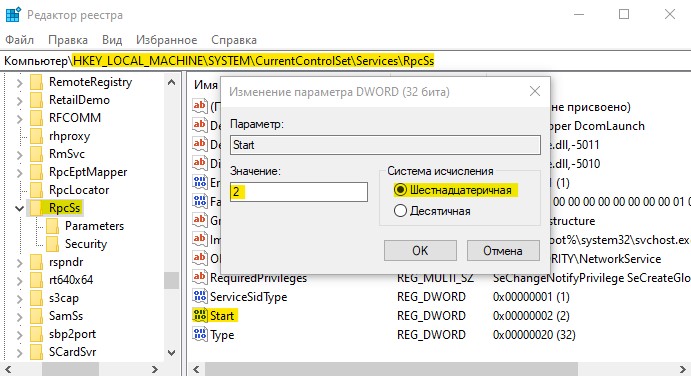Click tree pane horizontal scroll right arrow
The height and width of the screenshot is (376, 691).
(155, 369)
